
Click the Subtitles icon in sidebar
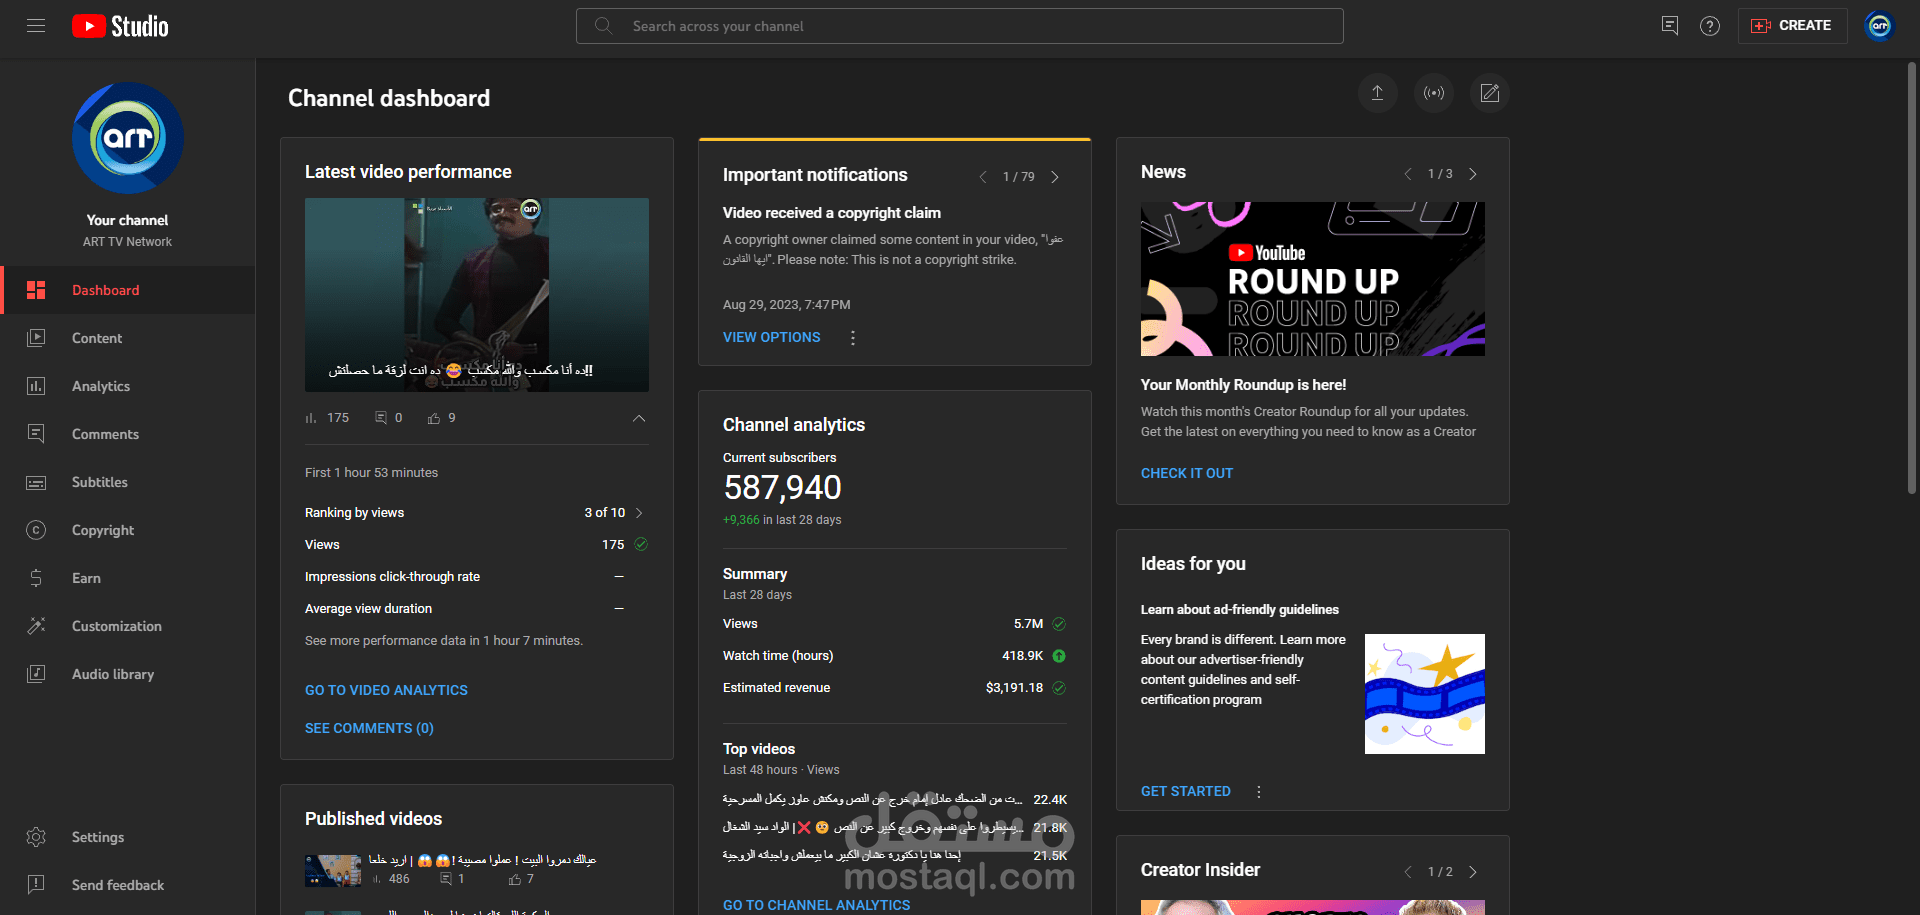36,482
